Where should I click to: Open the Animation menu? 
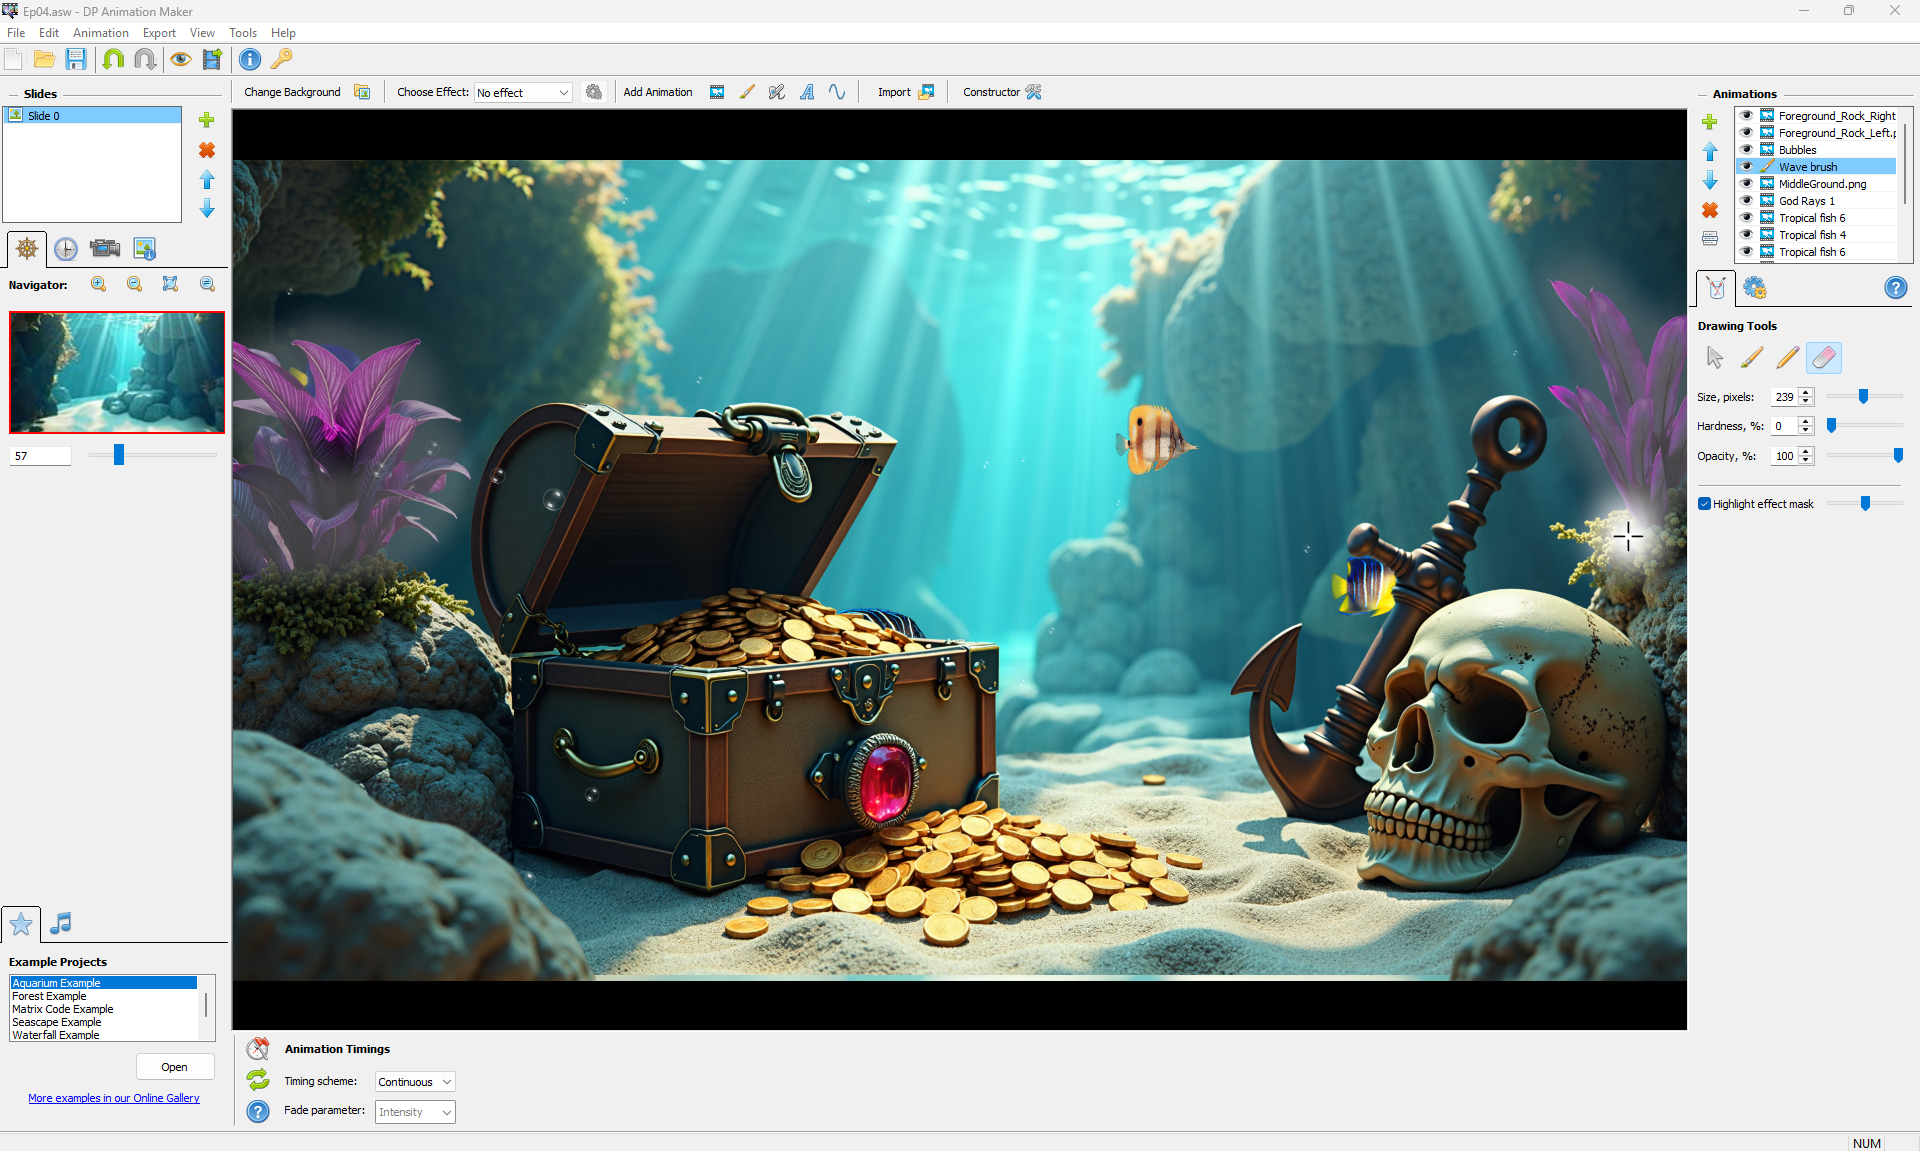tap(100, 33)
